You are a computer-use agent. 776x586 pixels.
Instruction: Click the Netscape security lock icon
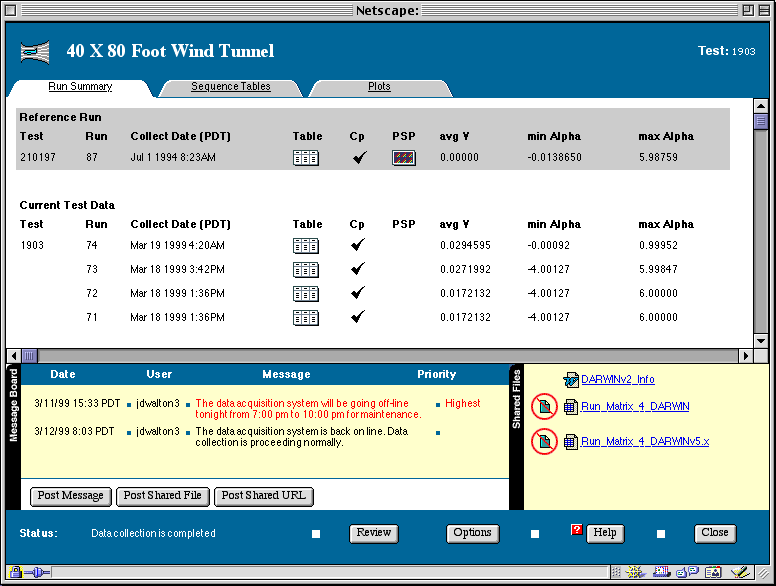15,573
